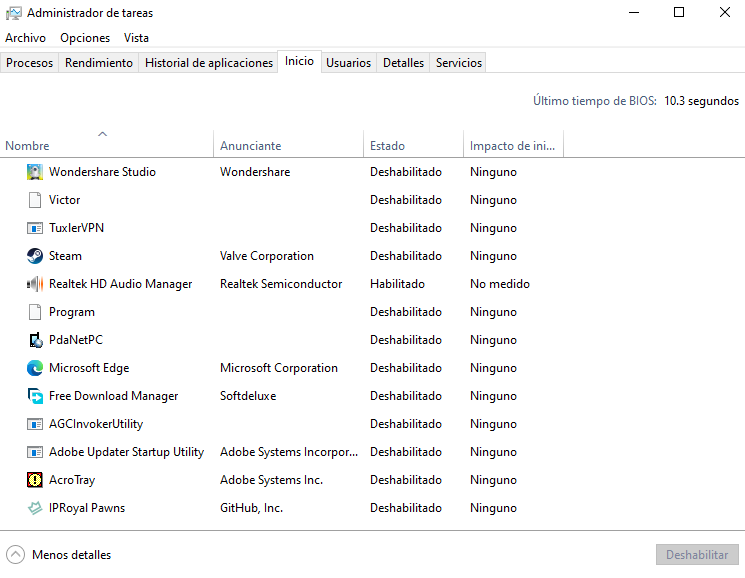Viewport: 745px width, 578px height.
Task: Open the Vista menu
Action: pyautogui.click(x=136, y=38)
